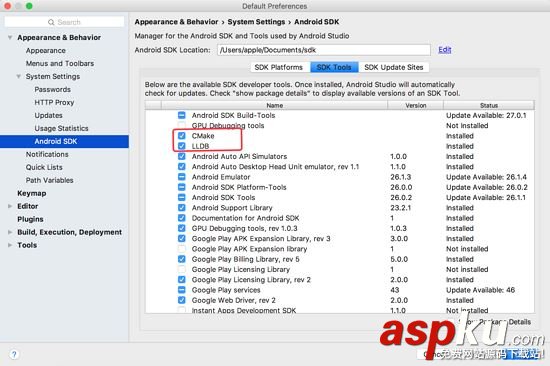Open Quick Lists settings
The image size is (550, 366).
tap(44, 167)
